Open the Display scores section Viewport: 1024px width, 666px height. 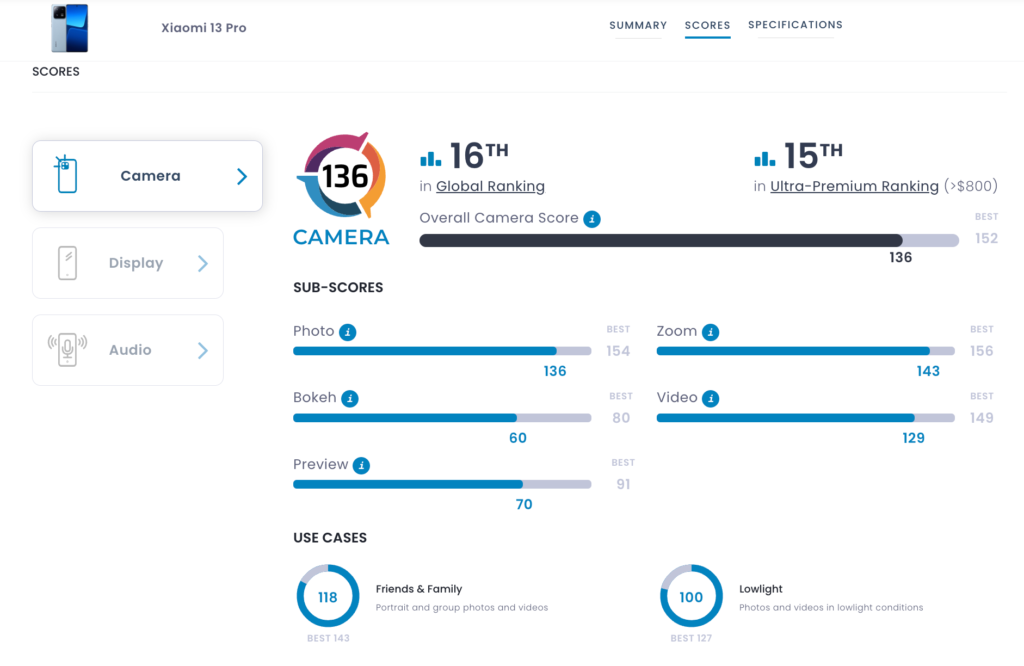(x=127, y=263)
